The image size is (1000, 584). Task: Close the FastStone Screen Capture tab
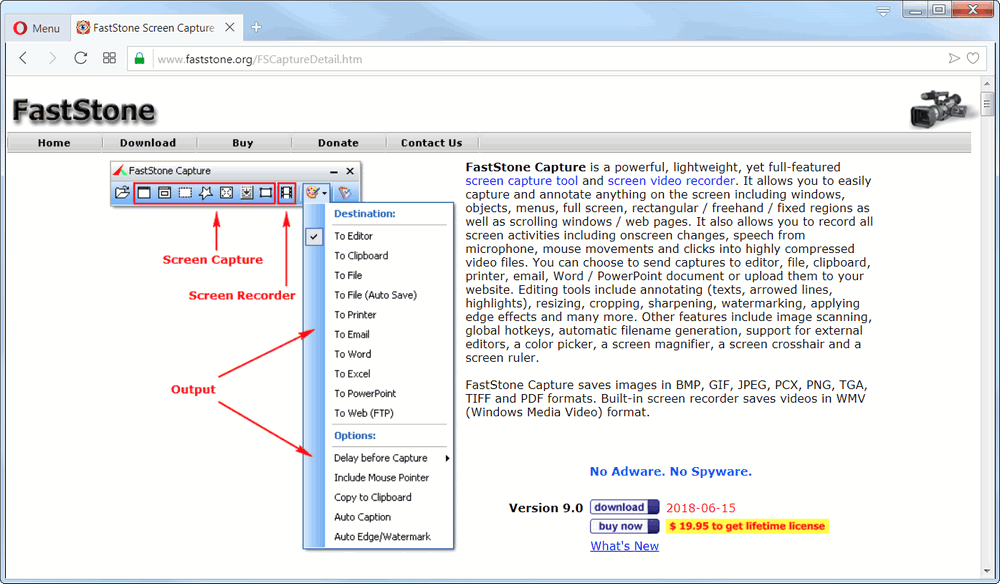click(x=230, y=27)
